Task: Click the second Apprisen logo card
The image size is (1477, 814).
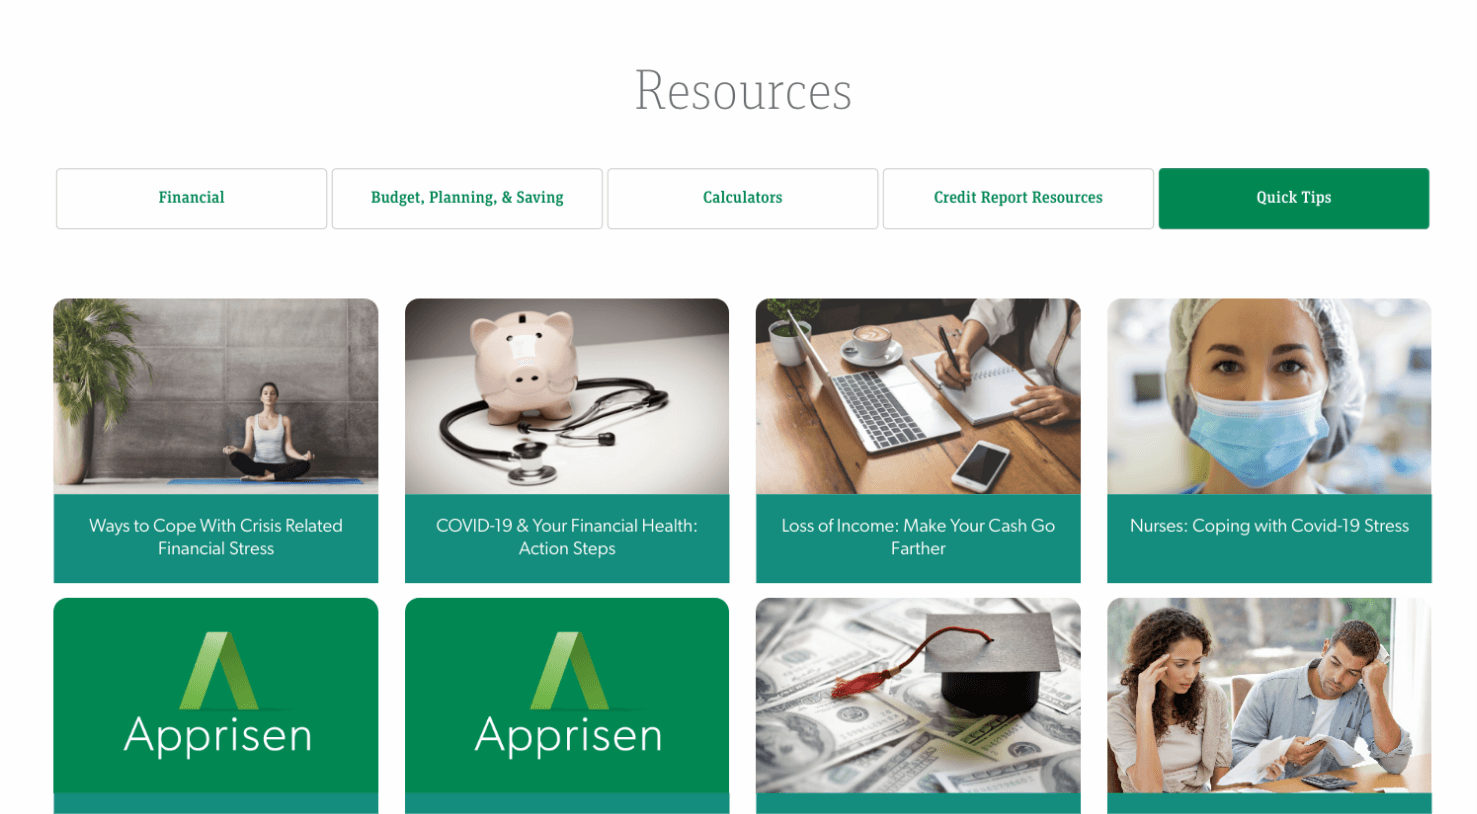Action: [567, 696]
